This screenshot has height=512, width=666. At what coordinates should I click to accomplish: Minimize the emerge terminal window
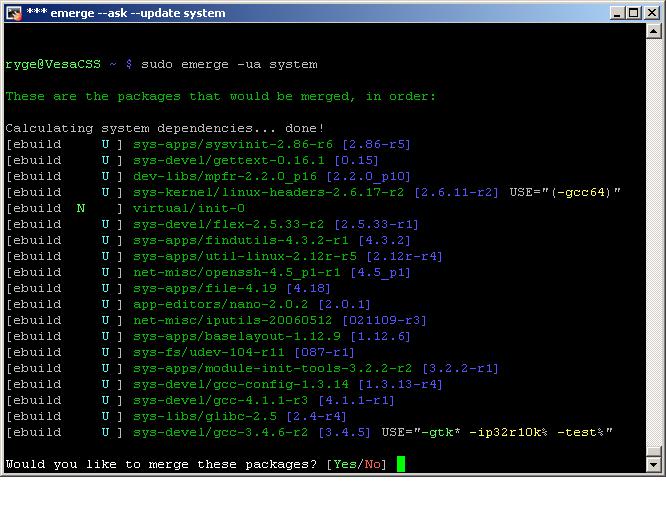tap(617, 13)
